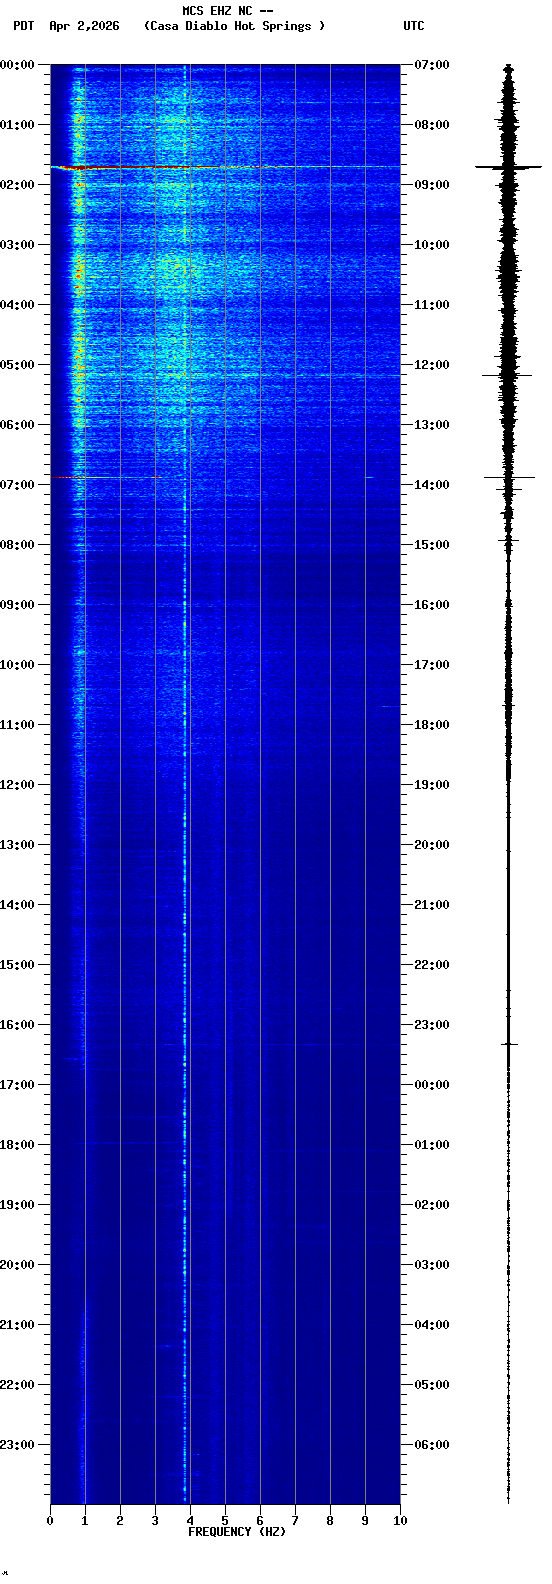Click the '06:00' UTC time label

click(432, 1445)
